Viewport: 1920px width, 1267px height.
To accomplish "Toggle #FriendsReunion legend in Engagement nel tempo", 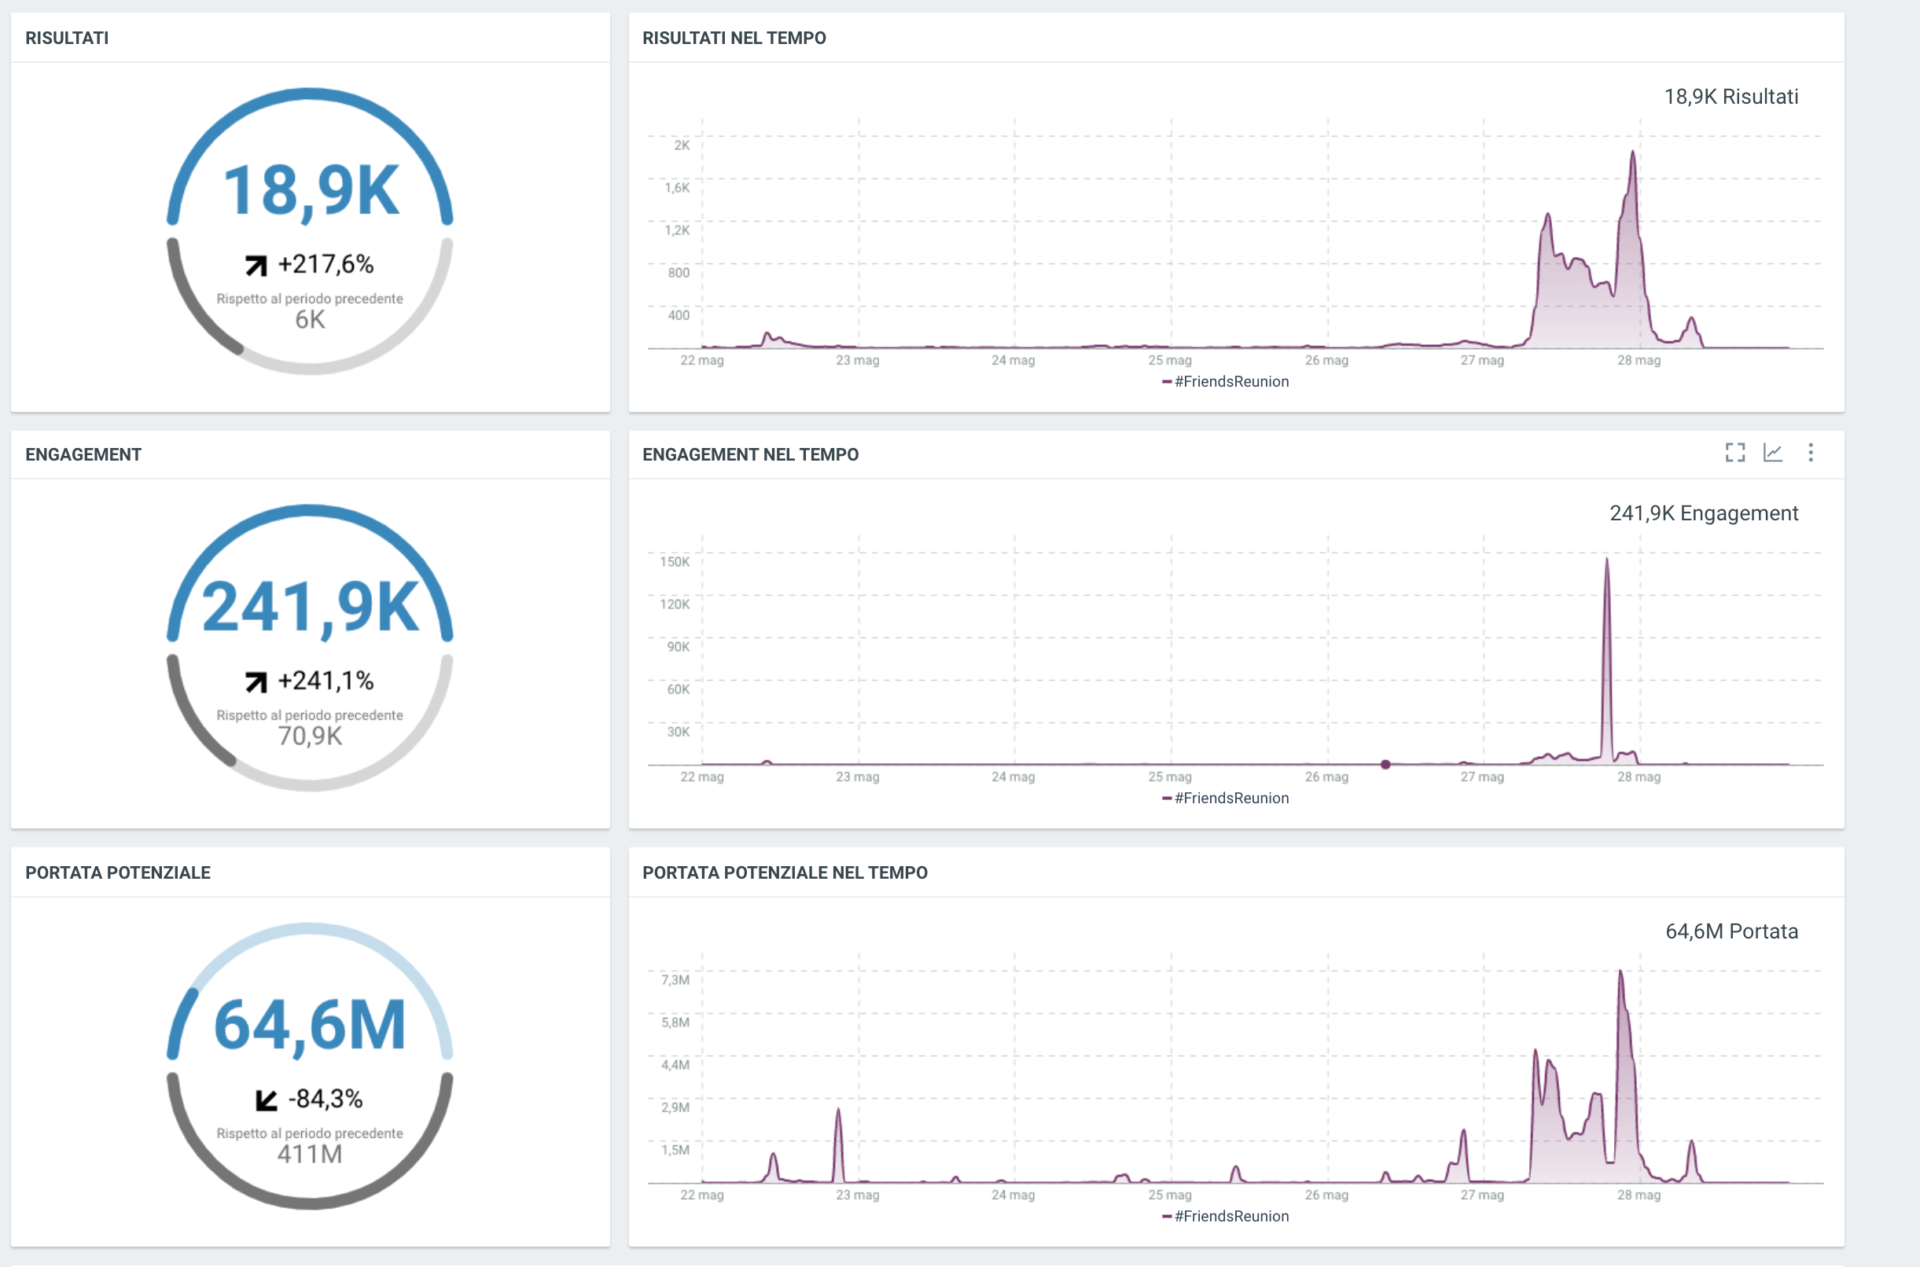I will click(1225, 798).
